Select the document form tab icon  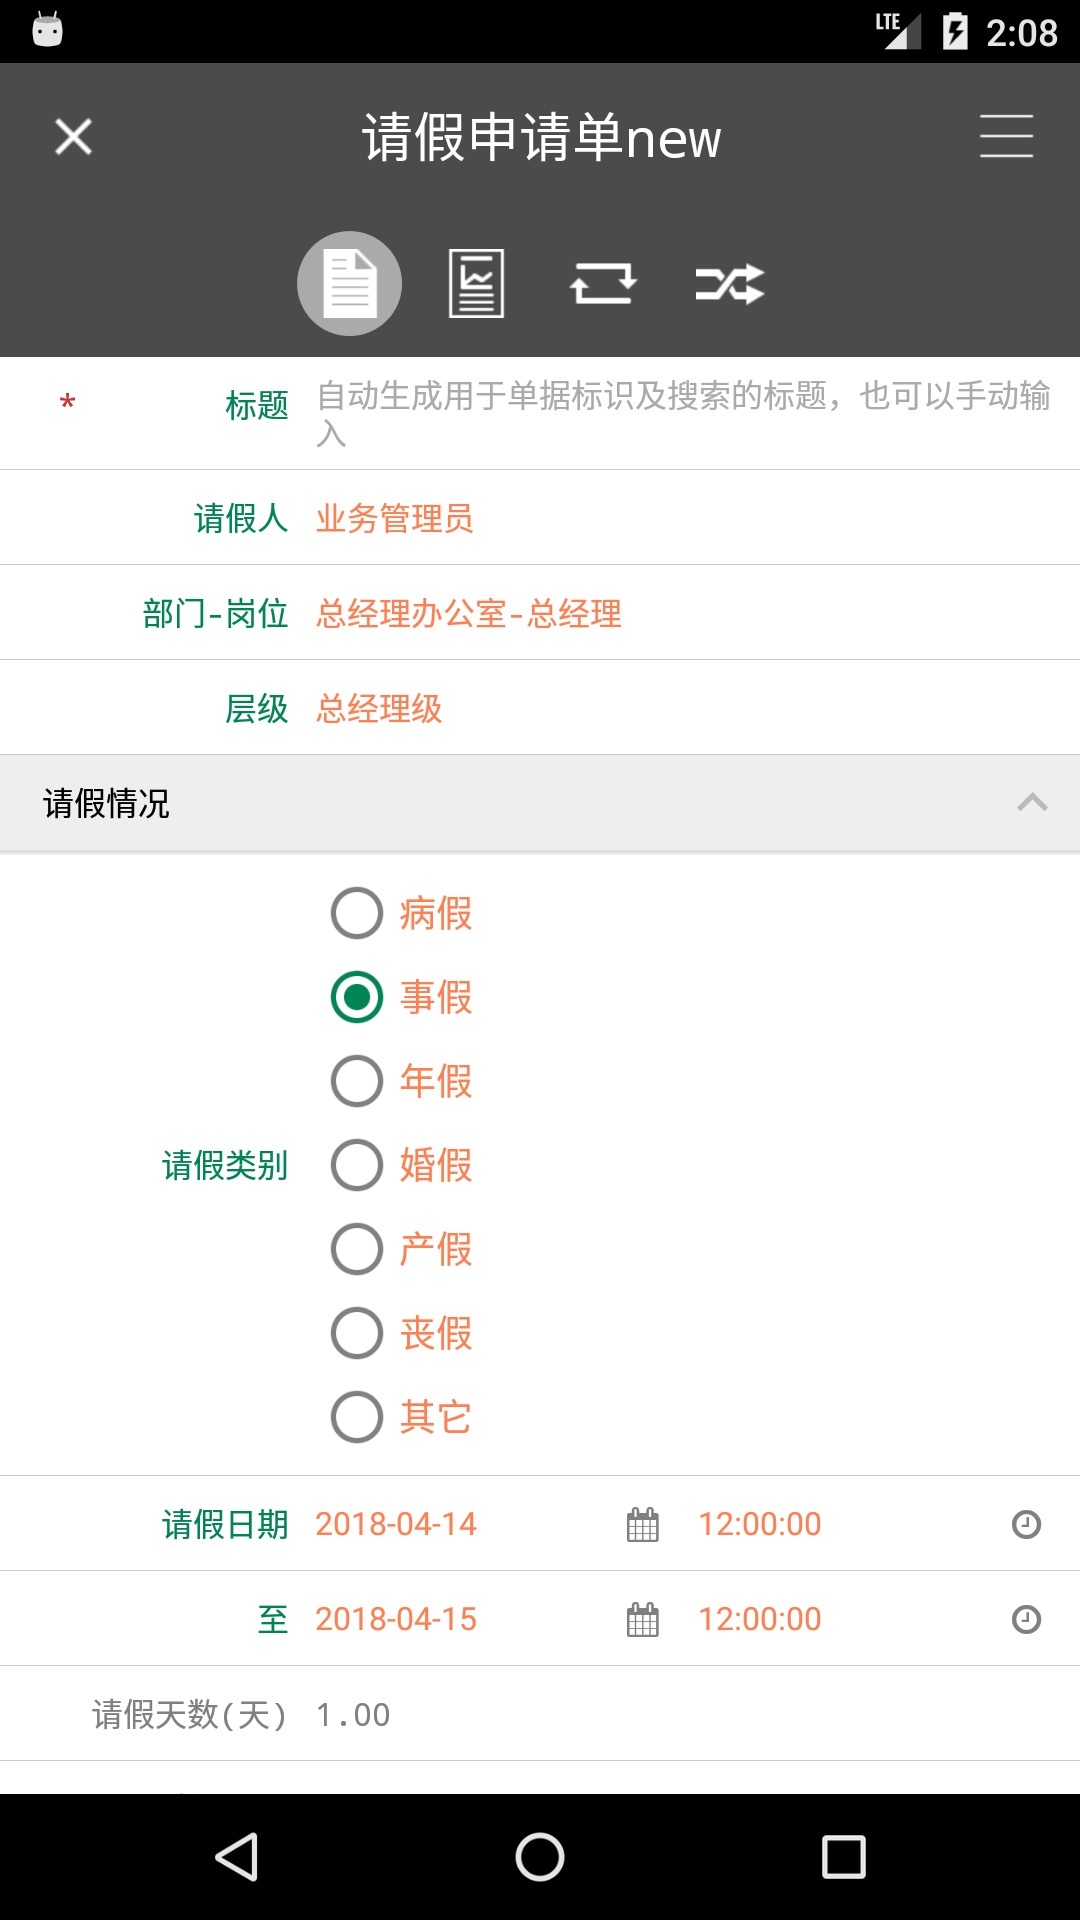350,284
